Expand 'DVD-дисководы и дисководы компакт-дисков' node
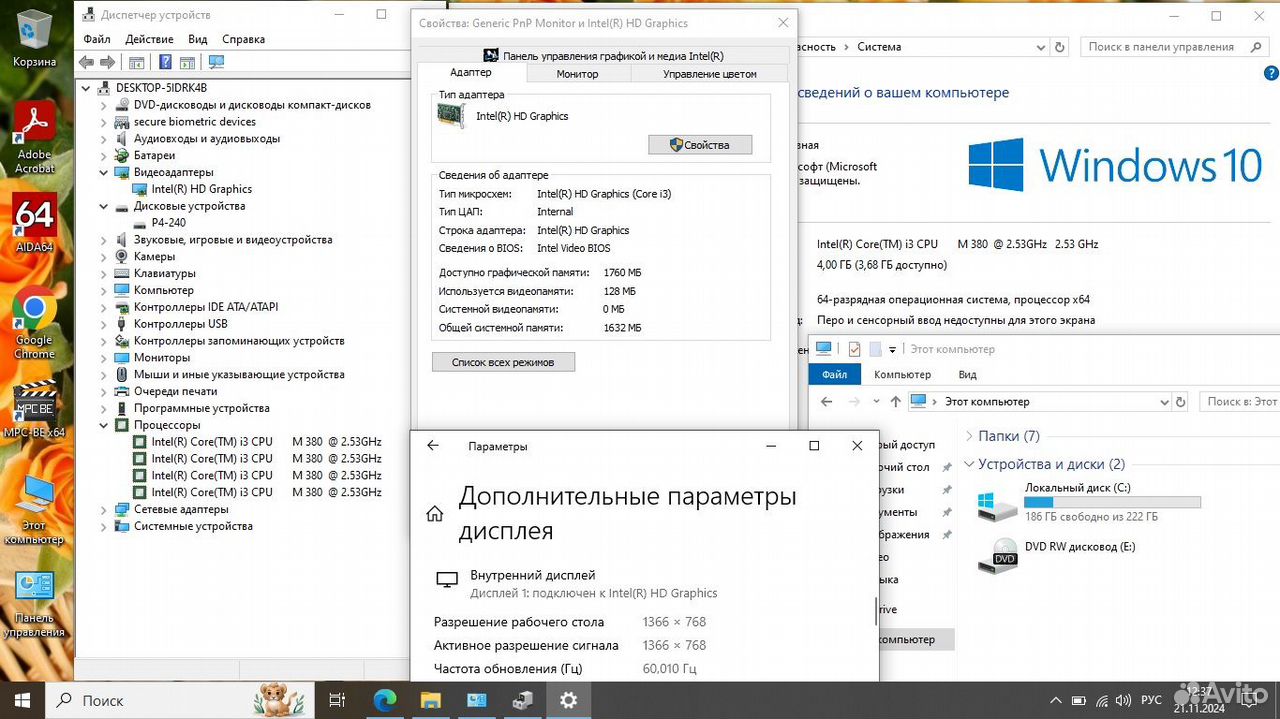This screenshot has width=1280, height=719. [x=104, y=105]
